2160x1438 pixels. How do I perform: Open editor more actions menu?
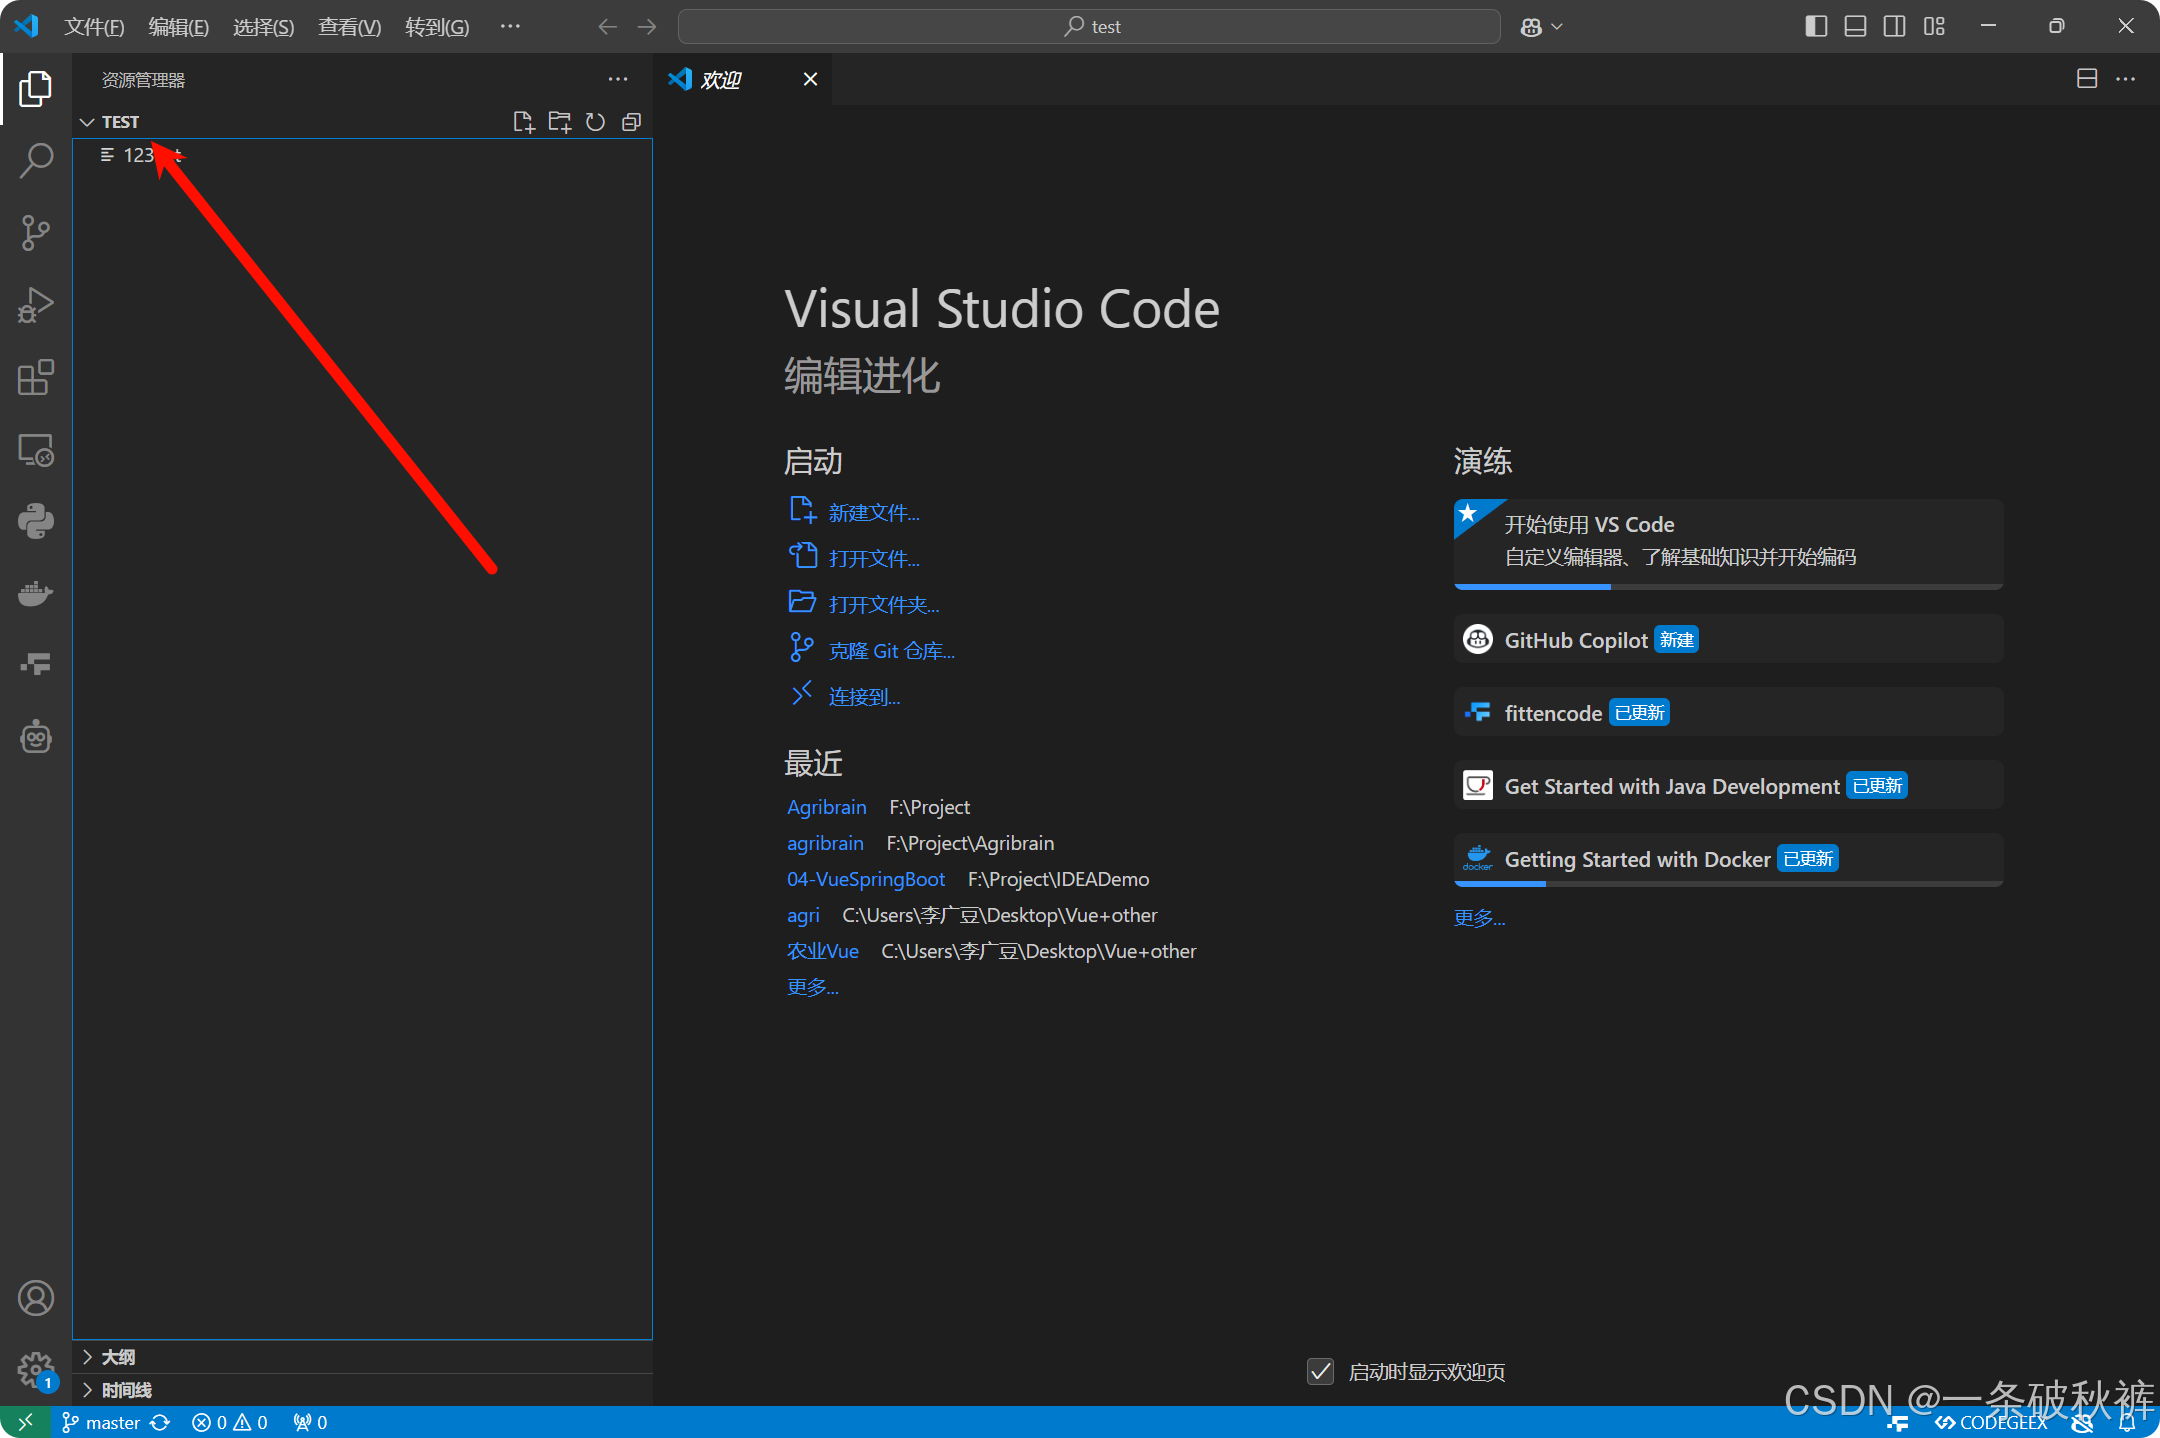pyautogui.click(x=2126, y=79)
